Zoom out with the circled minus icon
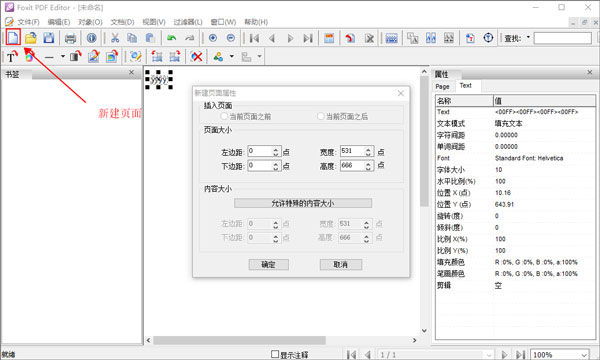This screenshot has width=600, height=360. [x=231, y=38]
